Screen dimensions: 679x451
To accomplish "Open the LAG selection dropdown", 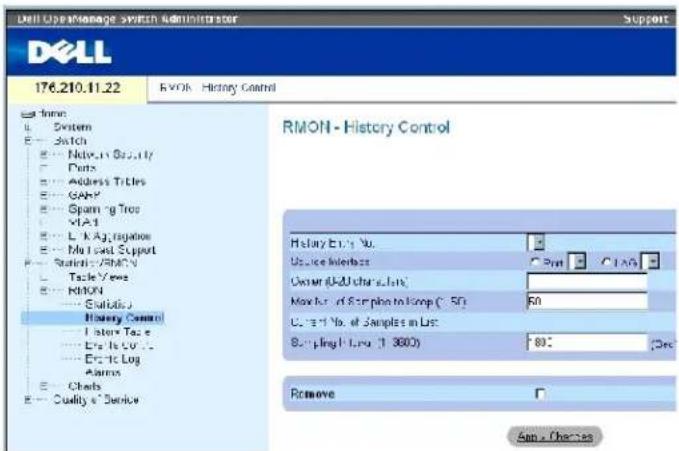I will 650,262.
